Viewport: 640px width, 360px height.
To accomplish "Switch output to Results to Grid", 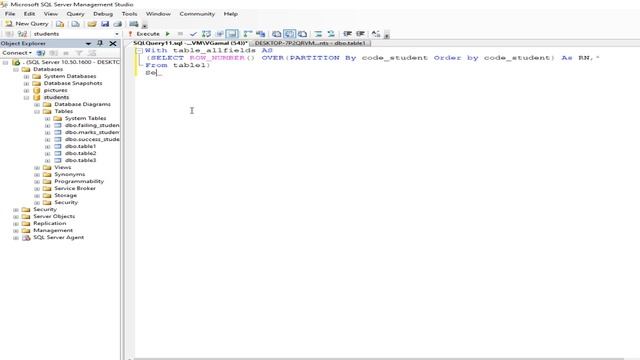I will point(289,34).
